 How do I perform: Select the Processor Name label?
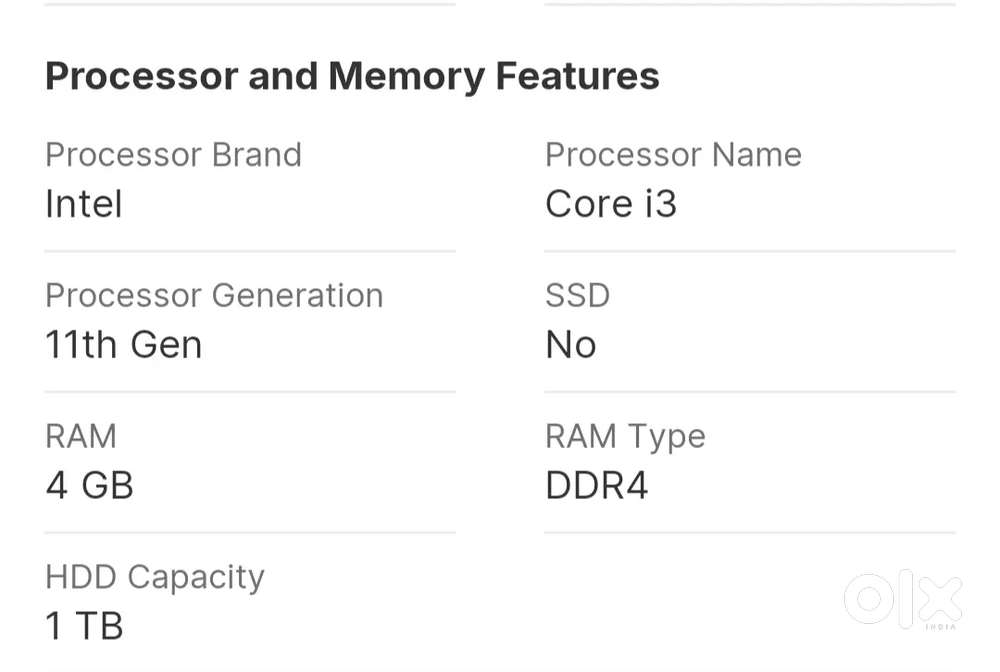click(x=673, y=155)
